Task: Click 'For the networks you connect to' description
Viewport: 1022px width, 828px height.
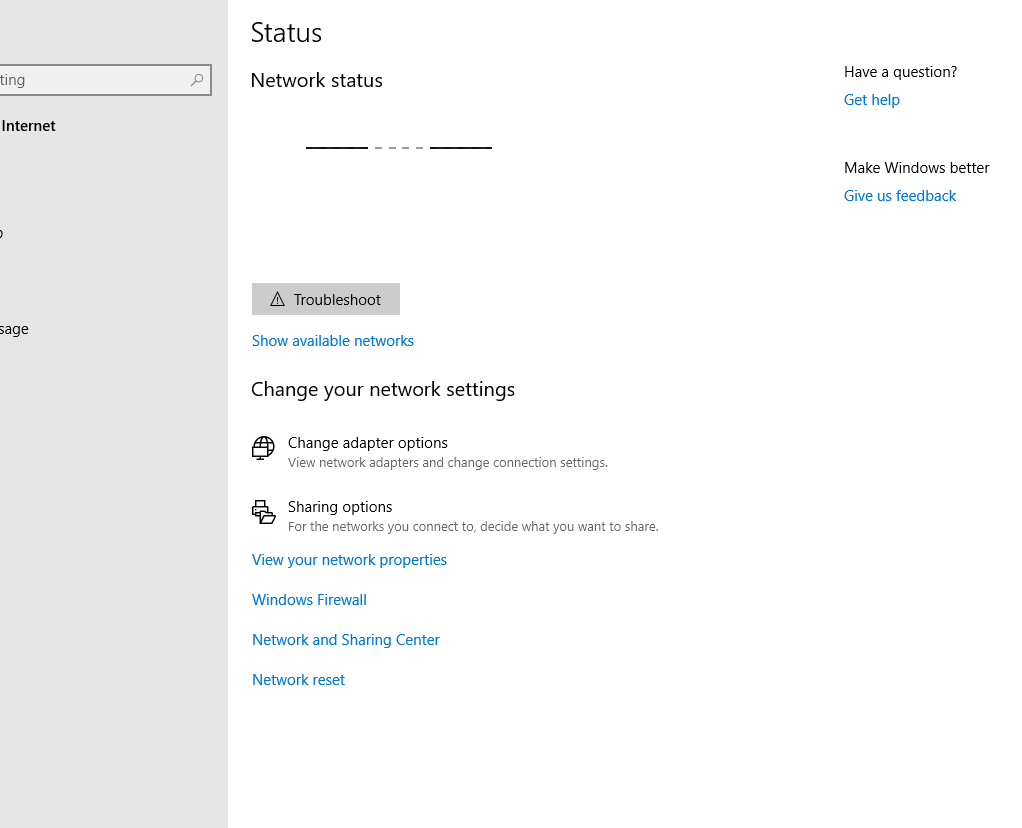Action: [473, 526]
